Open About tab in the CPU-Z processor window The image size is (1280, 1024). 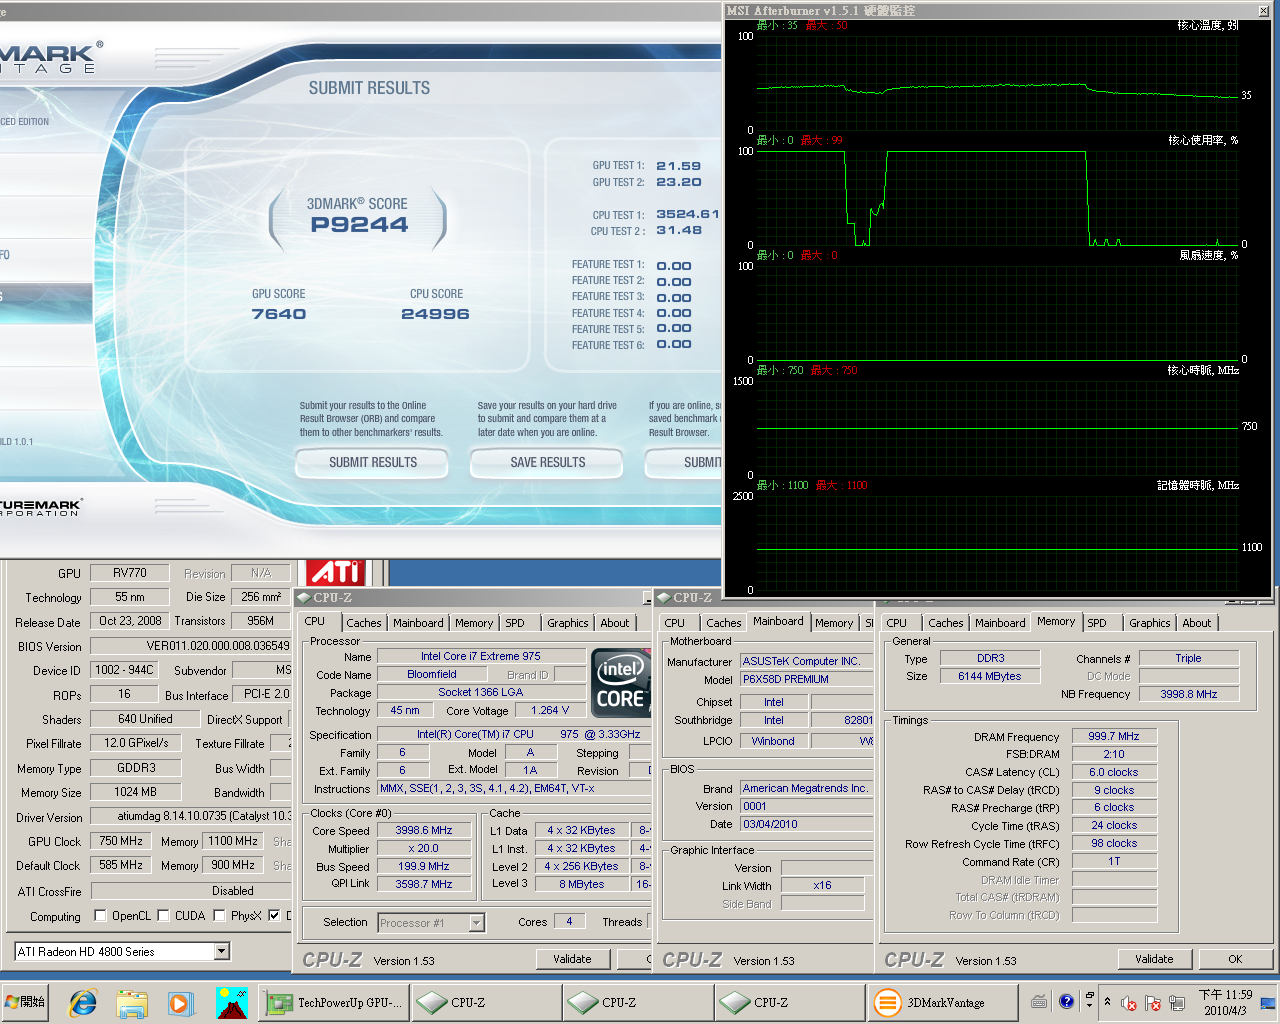615,623
